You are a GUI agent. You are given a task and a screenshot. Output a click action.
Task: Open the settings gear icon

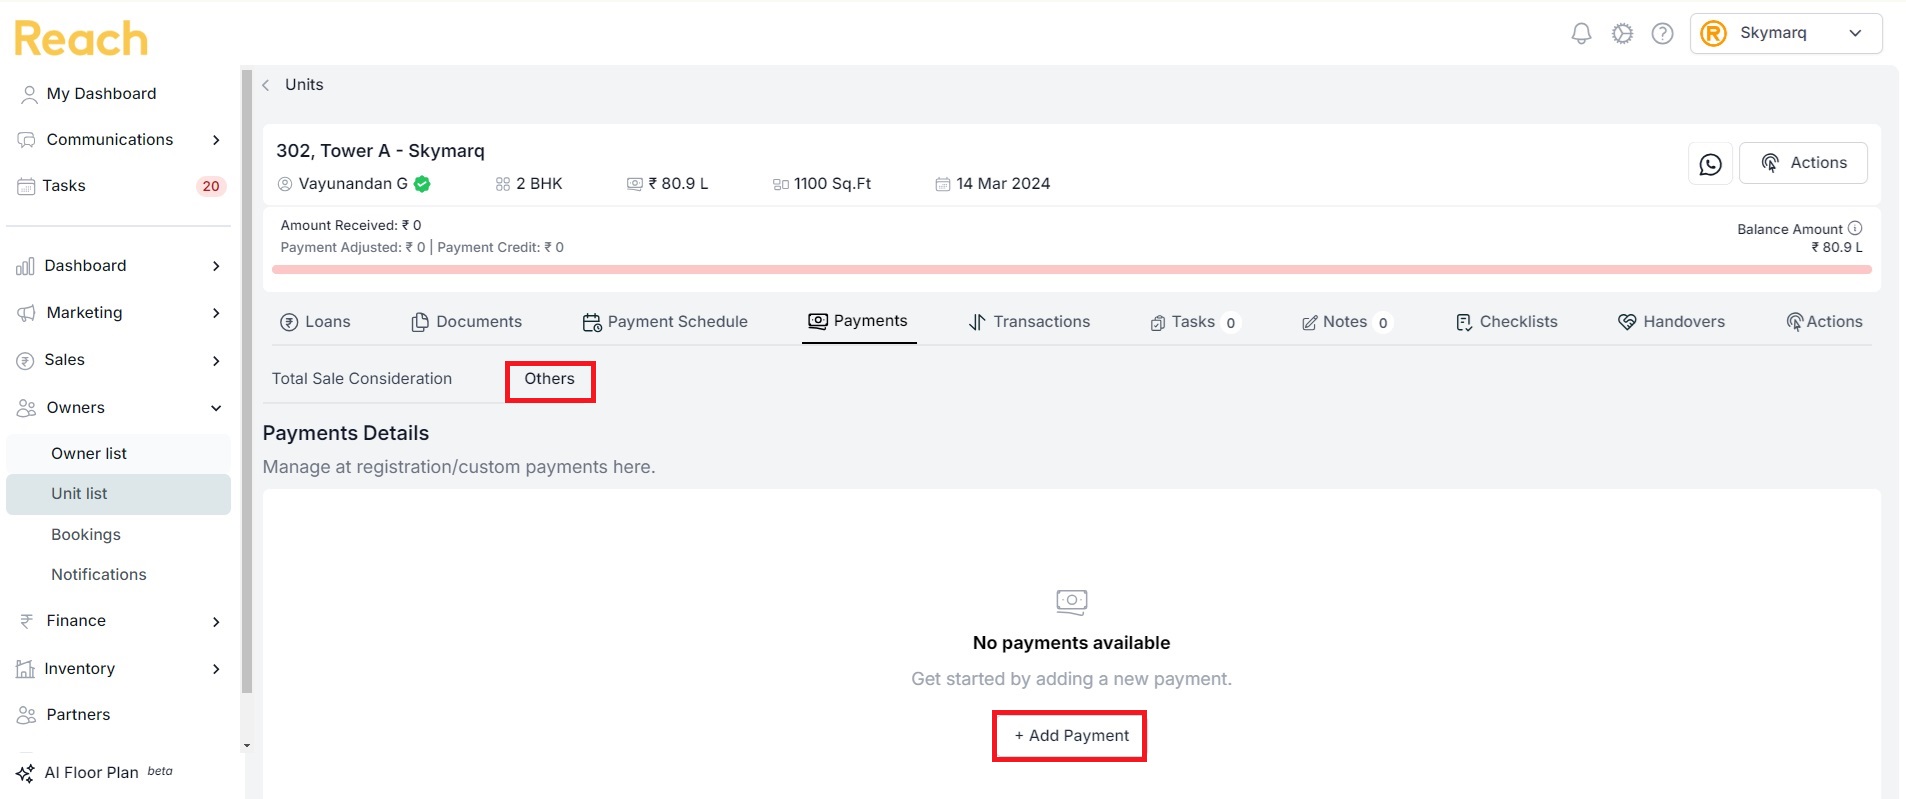pyautogui.click(x=1622, y=33)
